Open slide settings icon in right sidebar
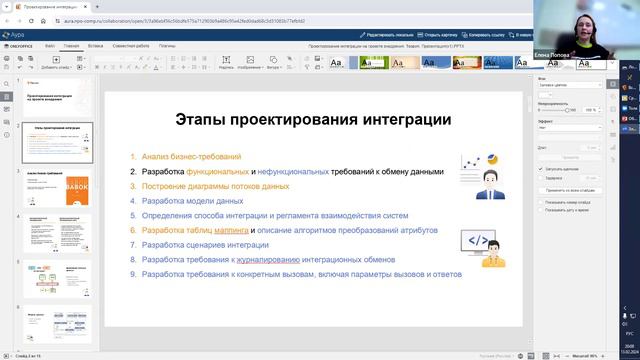Viewport: 640px width, 360px height. point(613,84)
